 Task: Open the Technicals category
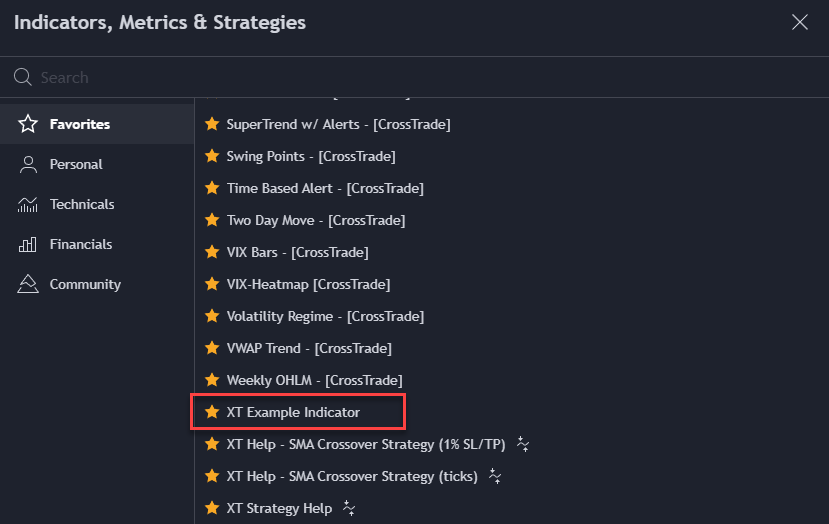82,204
